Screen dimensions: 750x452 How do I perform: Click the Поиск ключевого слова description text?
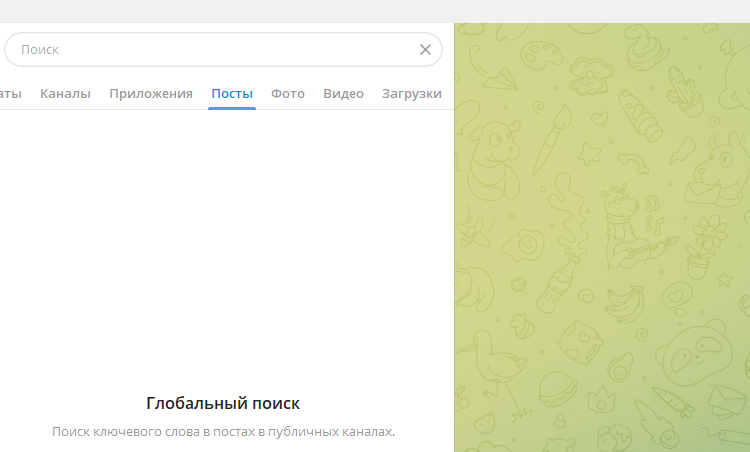coord(223,431)
